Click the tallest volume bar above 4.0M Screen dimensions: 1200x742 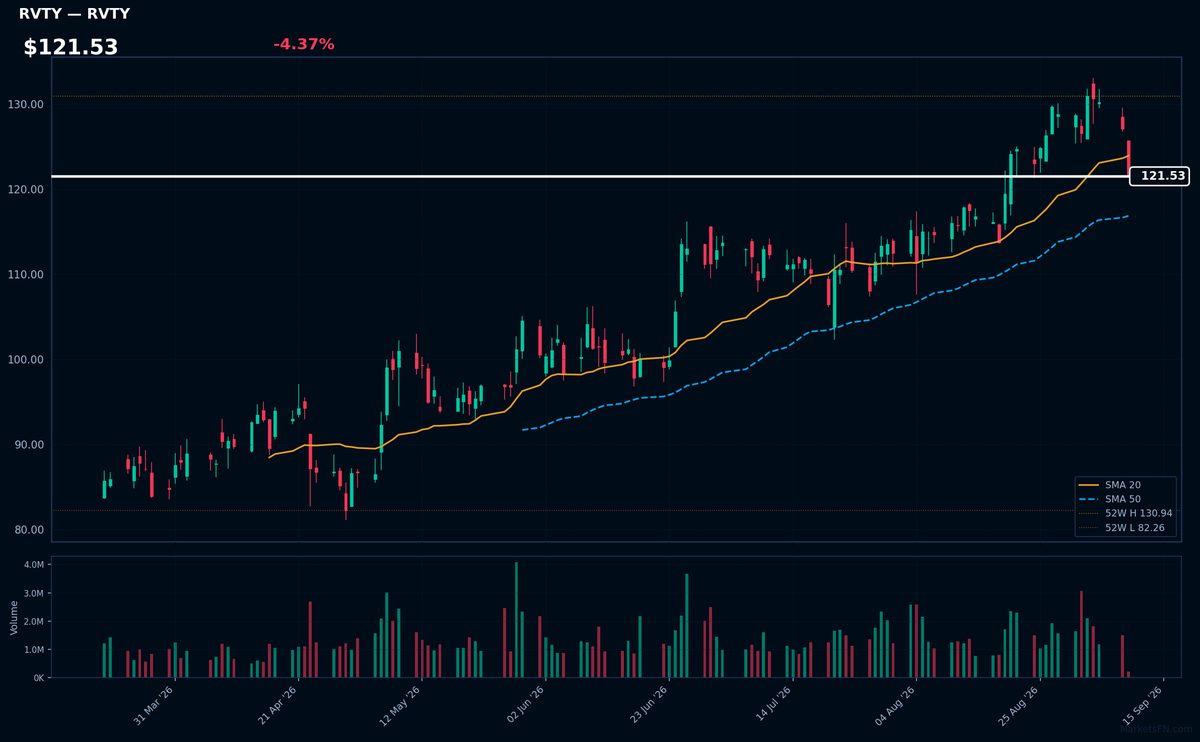[x=516, y=619]
